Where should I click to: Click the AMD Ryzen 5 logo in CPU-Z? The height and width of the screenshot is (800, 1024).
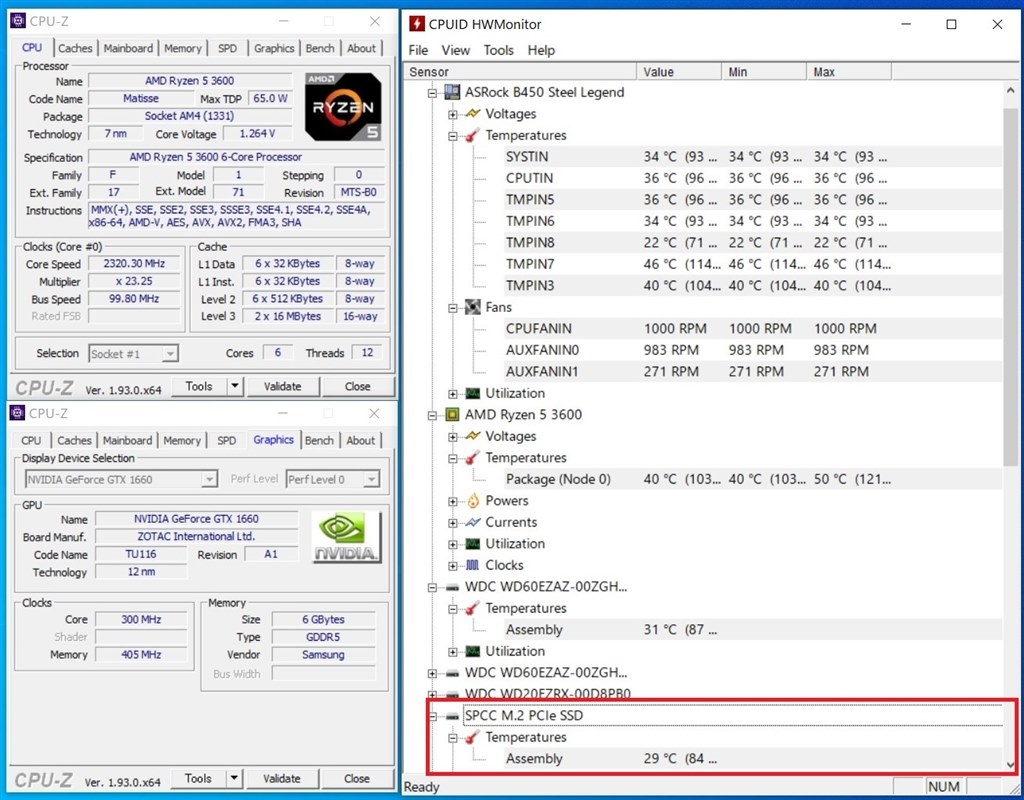342,107
